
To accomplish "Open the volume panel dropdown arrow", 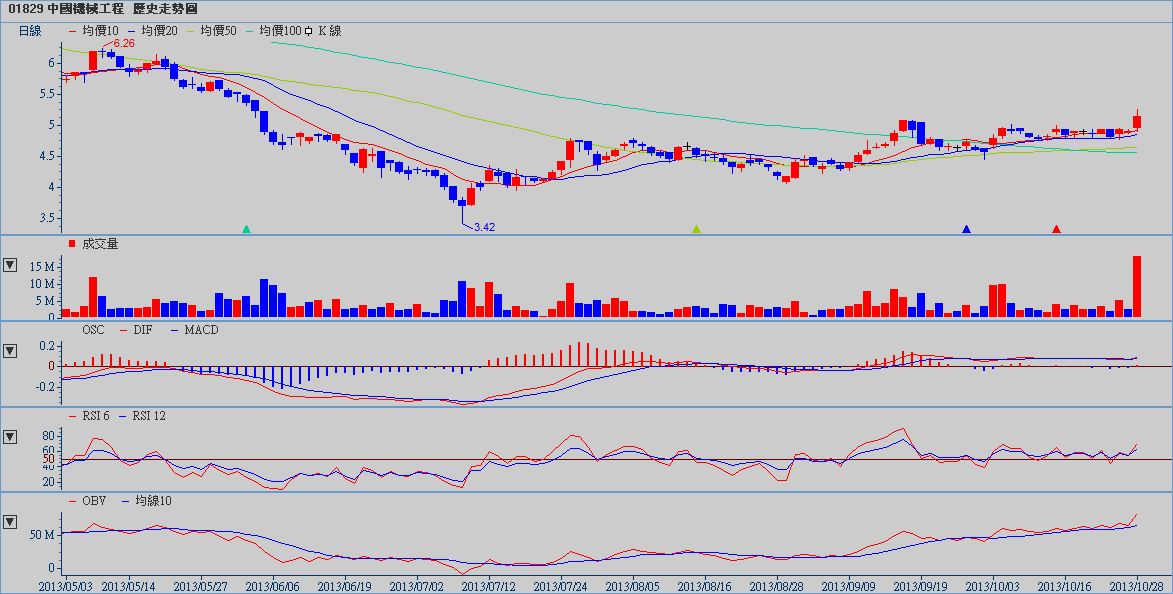I will click(x=10, y=265).
